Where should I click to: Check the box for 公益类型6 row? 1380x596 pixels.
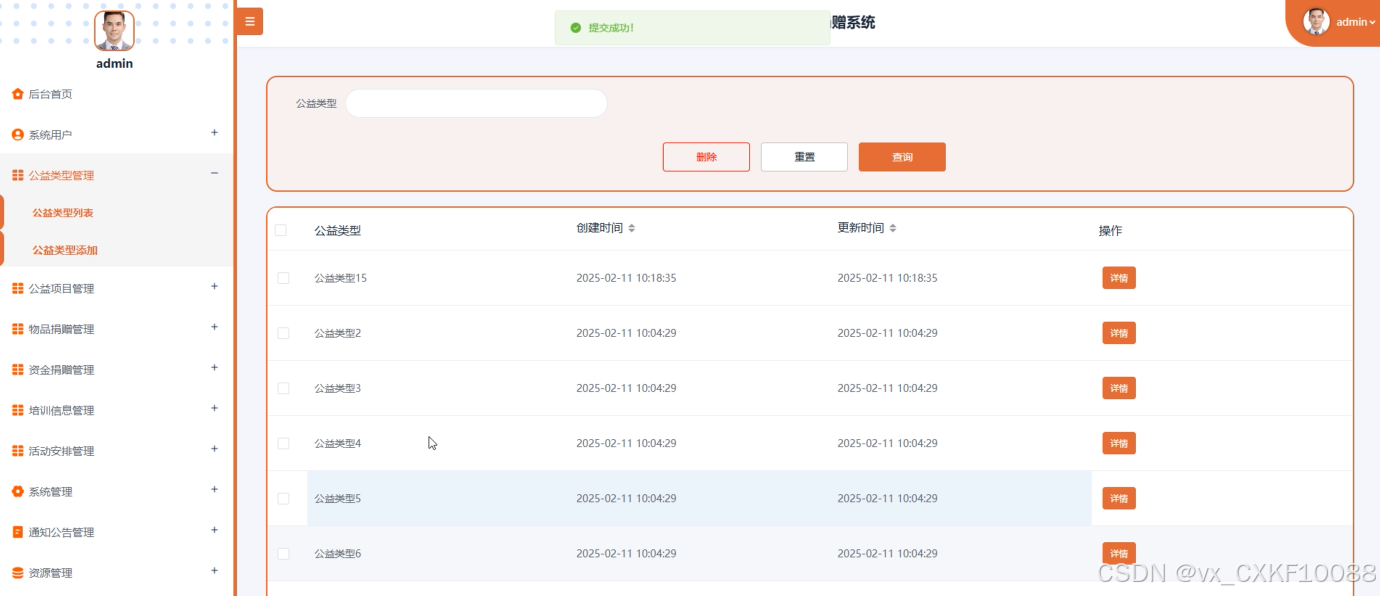(x=283, y=553)
